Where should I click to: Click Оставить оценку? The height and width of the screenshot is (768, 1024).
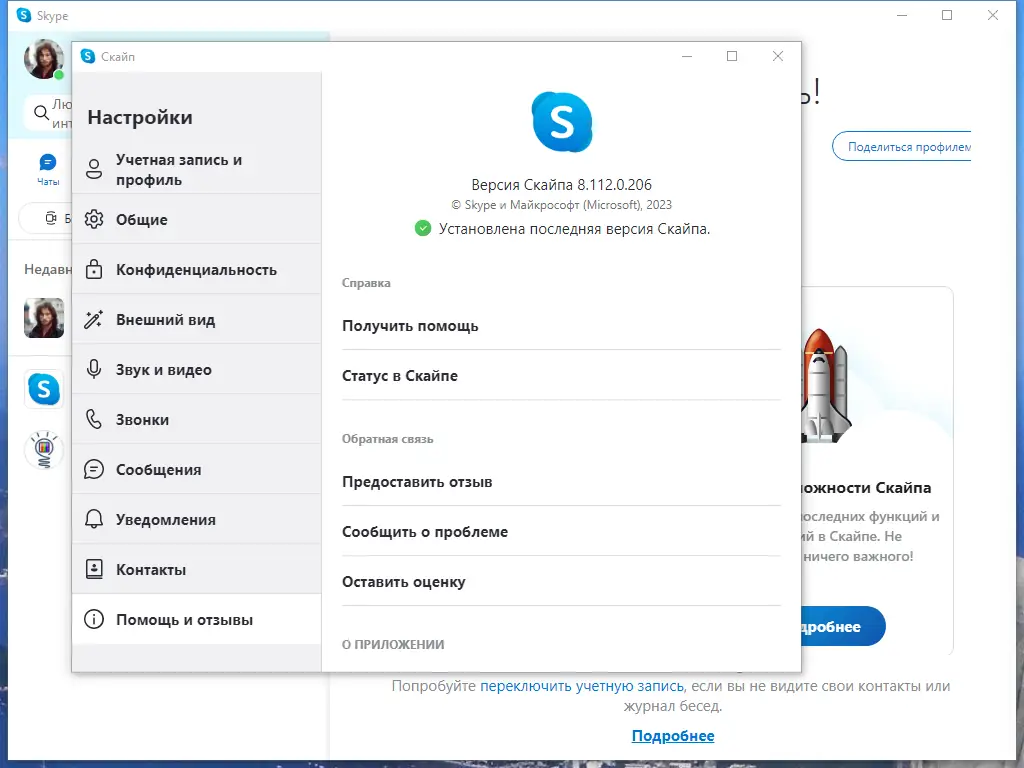point(562,581)
